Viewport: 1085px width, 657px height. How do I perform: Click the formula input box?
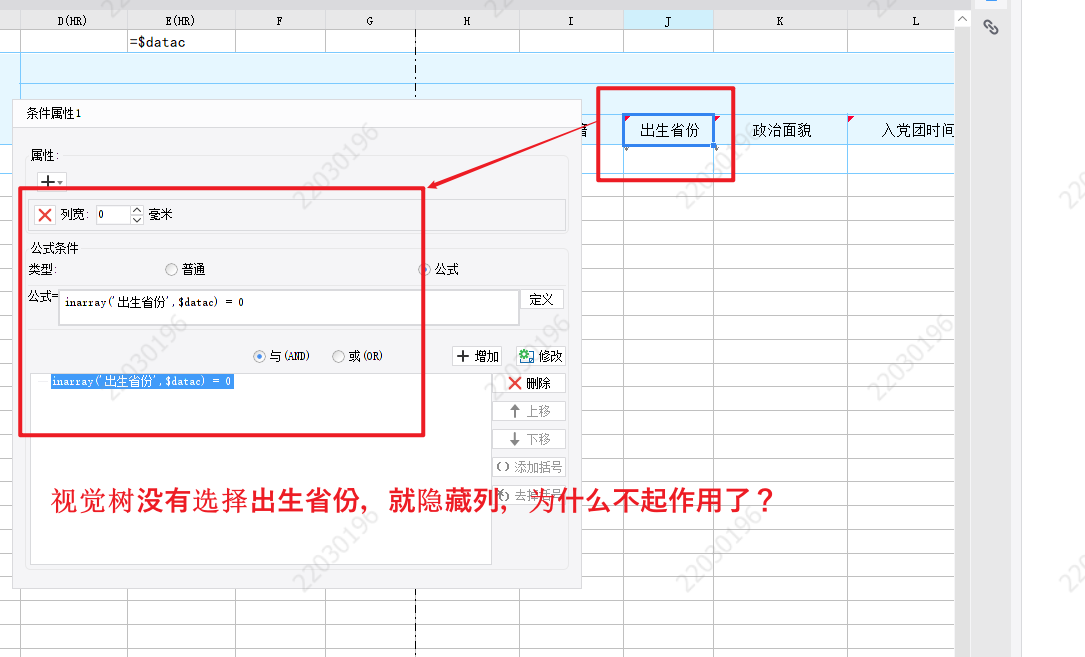click(x=289, y=307)
